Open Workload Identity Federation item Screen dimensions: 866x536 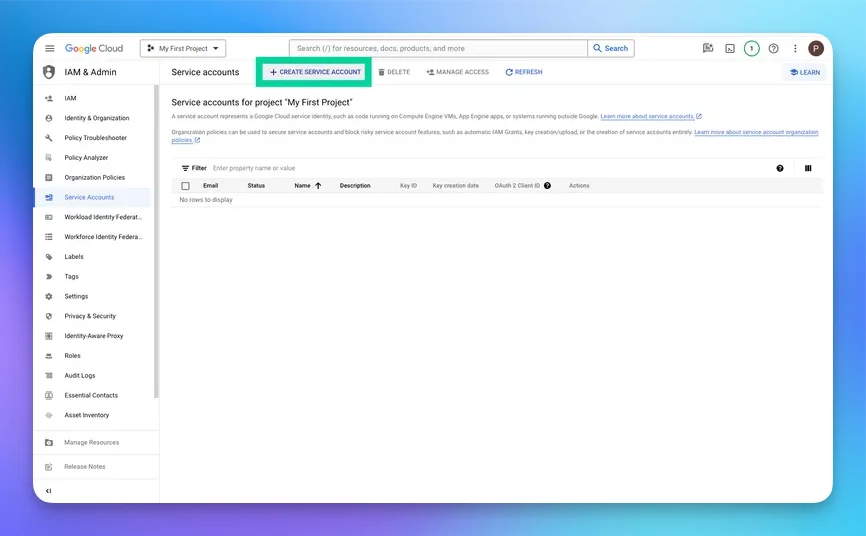click(x=92, y=217)
